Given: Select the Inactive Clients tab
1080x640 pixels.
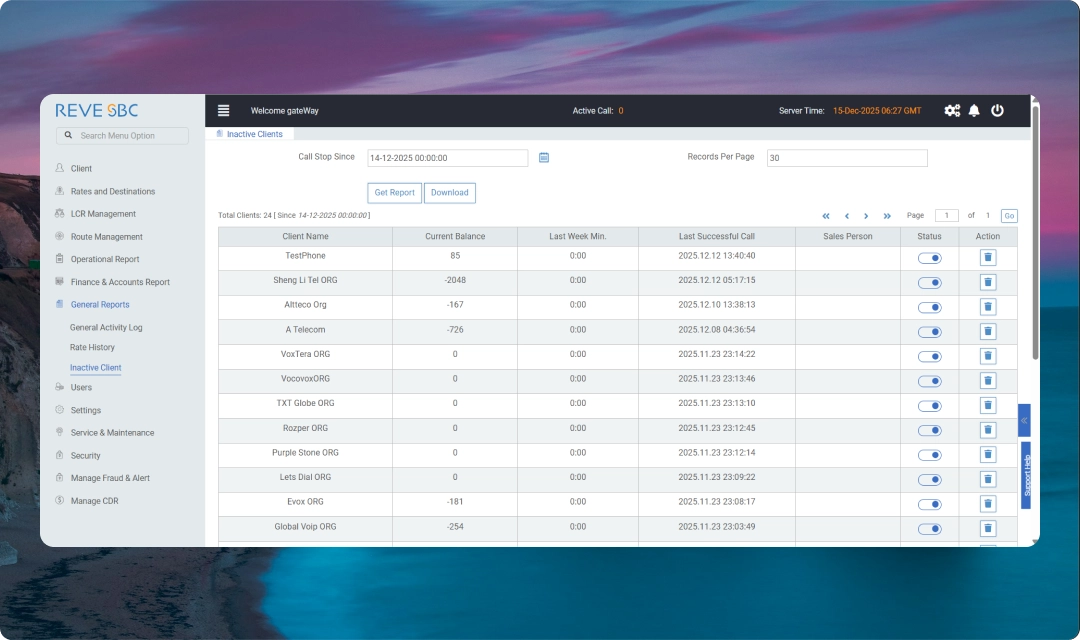Looking at the screenshot, I should pos(254,134).
